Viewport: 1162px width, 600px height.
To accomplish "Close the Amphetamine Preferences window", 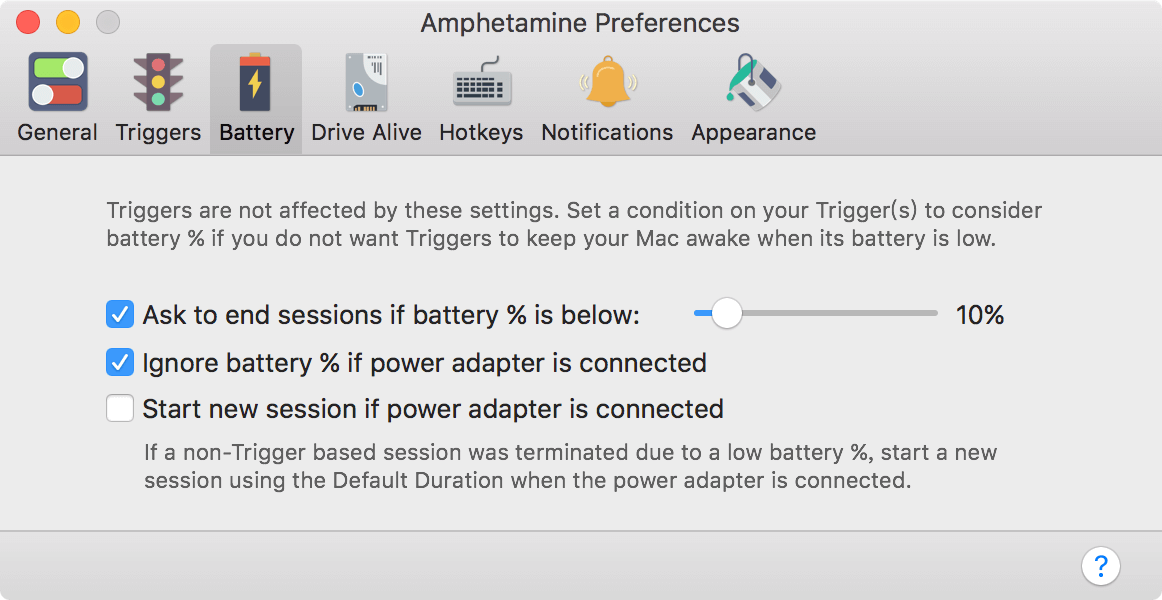I will pos(28,22).
